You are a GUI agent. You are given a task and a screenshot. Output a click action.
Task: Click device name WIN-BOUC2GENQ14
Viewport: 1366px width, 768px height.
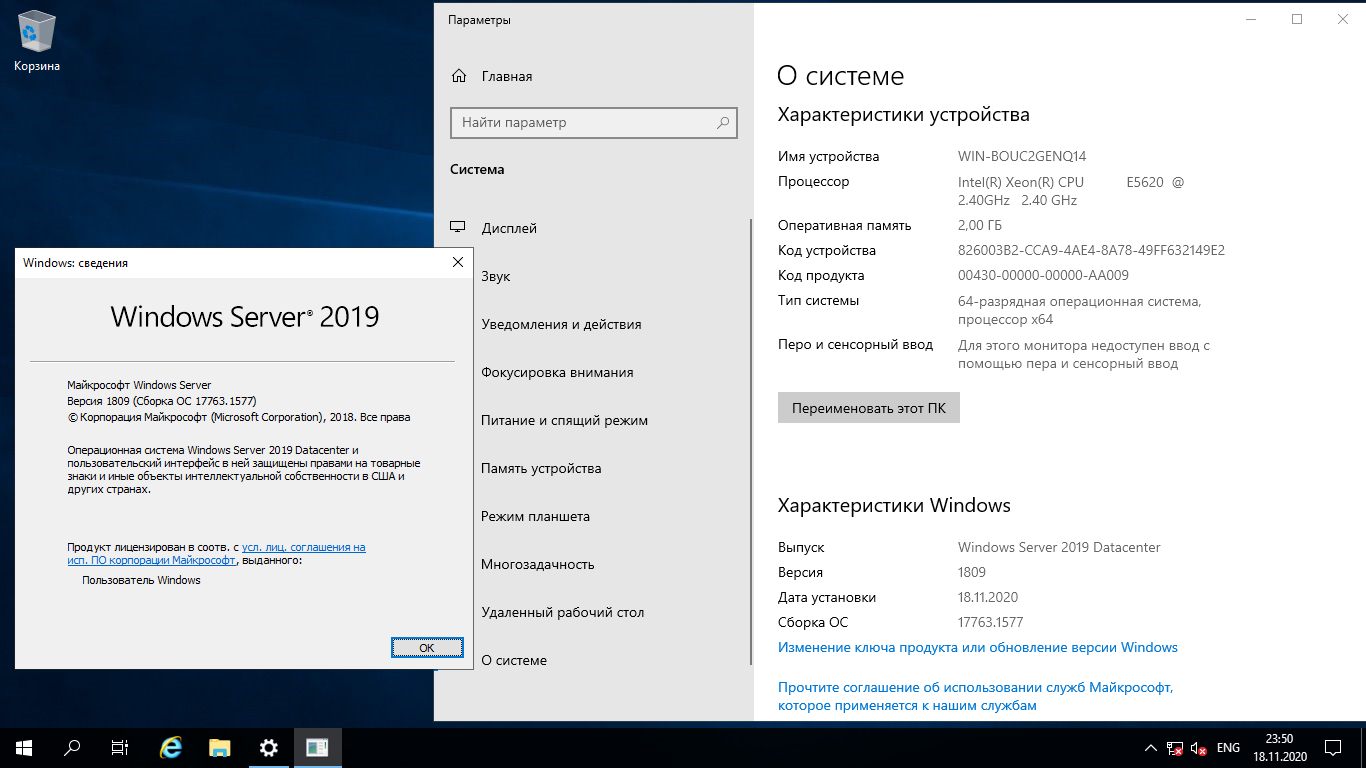tap(1022, 156)
